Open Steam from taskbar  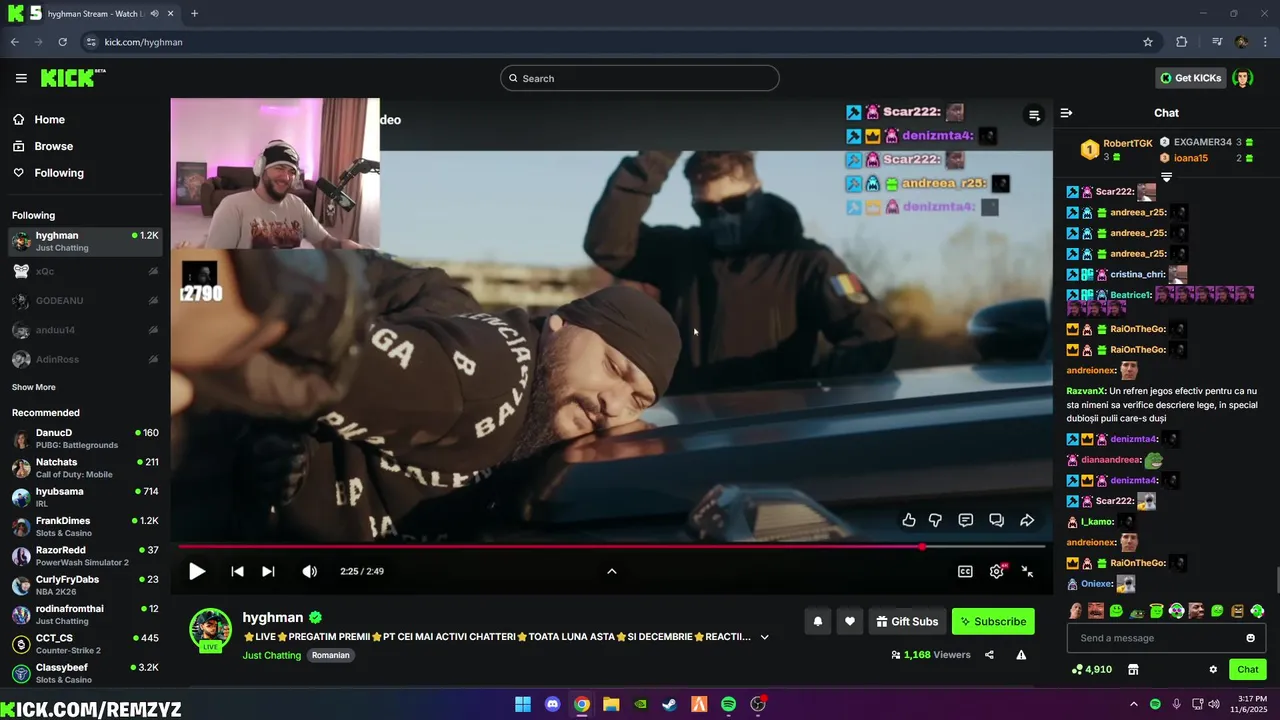coord(670,704)
